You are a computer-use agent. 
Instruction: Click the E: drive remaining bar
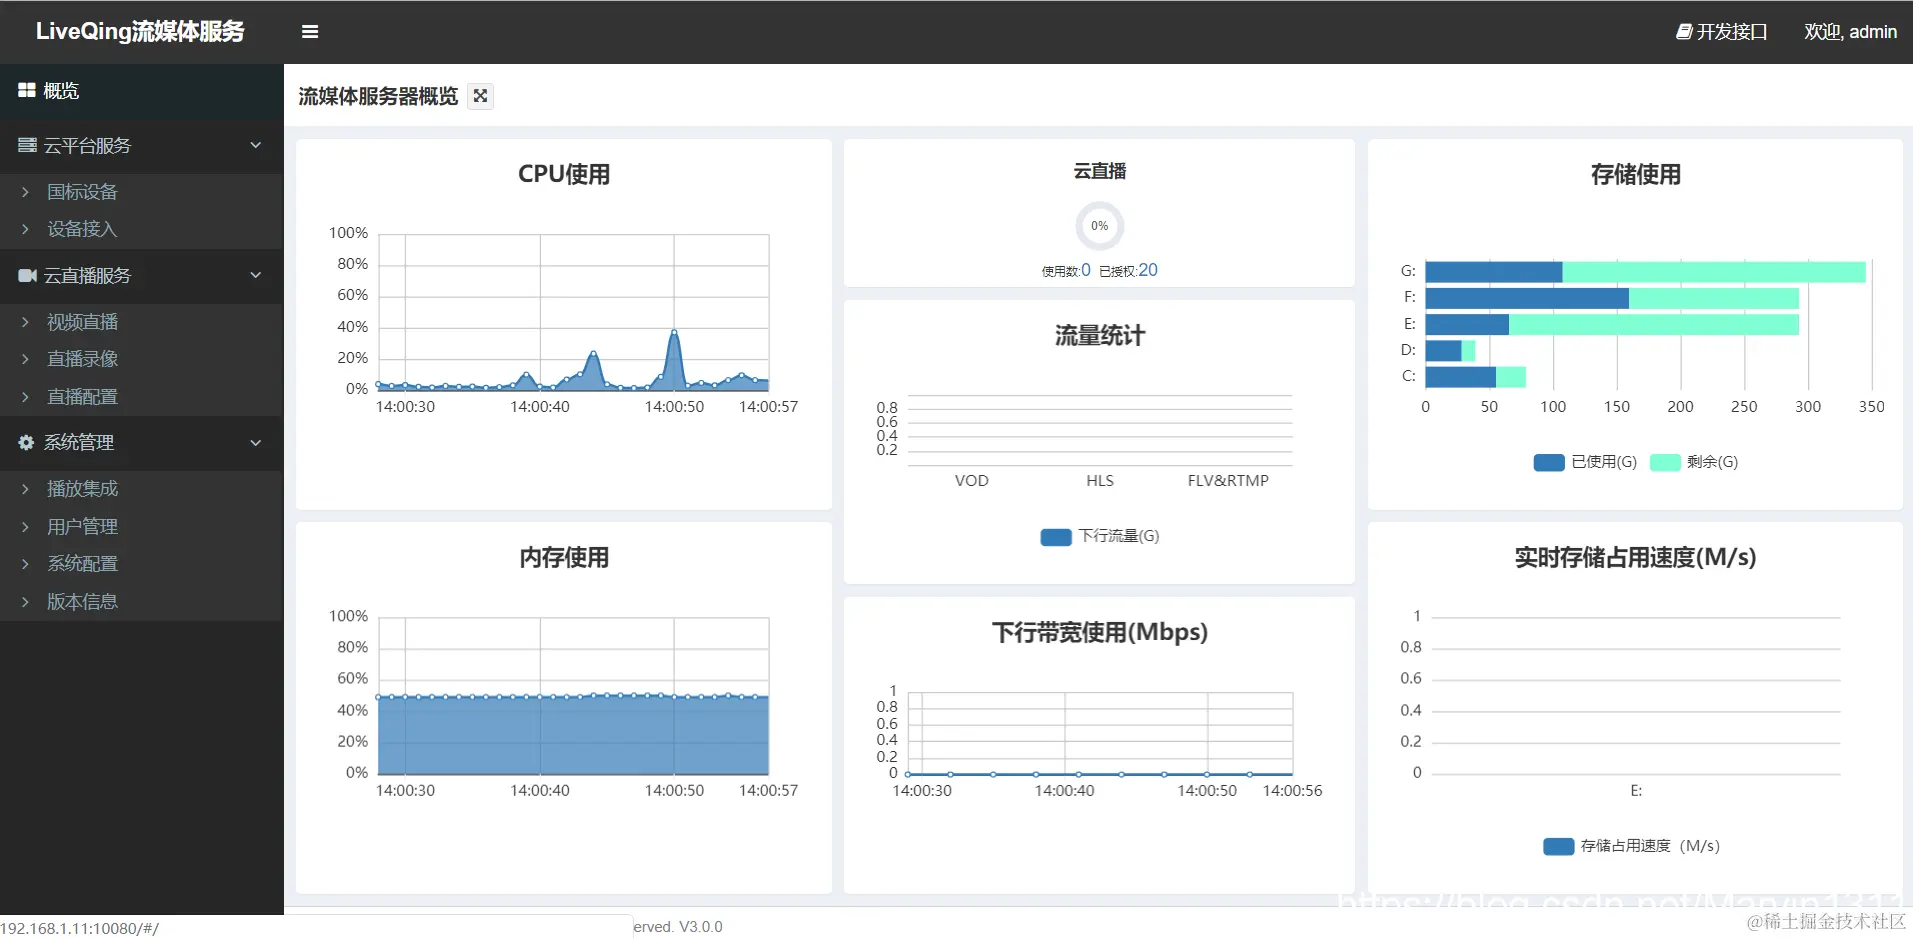point(1654,324)
